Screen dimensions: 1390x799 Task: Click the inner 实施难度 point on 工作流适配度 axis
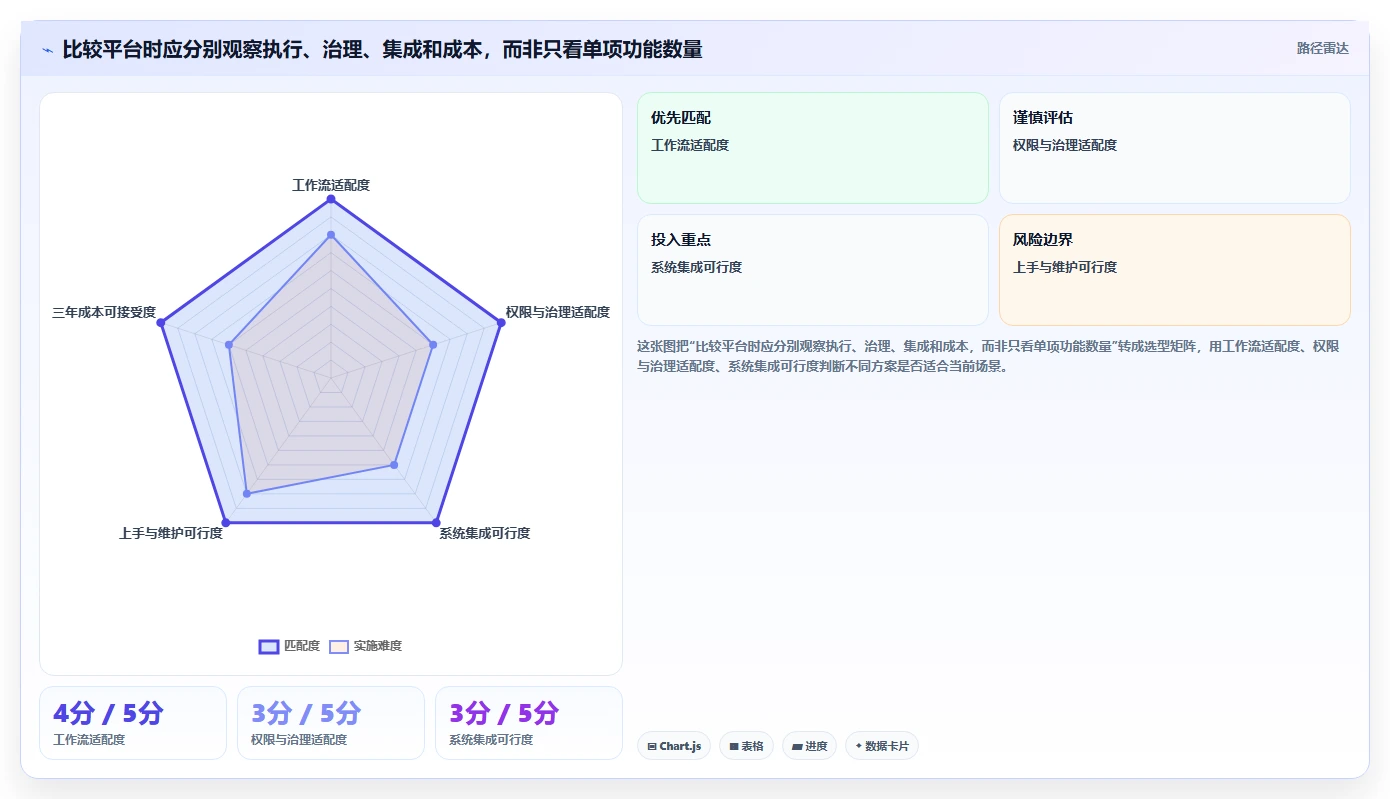tap(331, 234)
